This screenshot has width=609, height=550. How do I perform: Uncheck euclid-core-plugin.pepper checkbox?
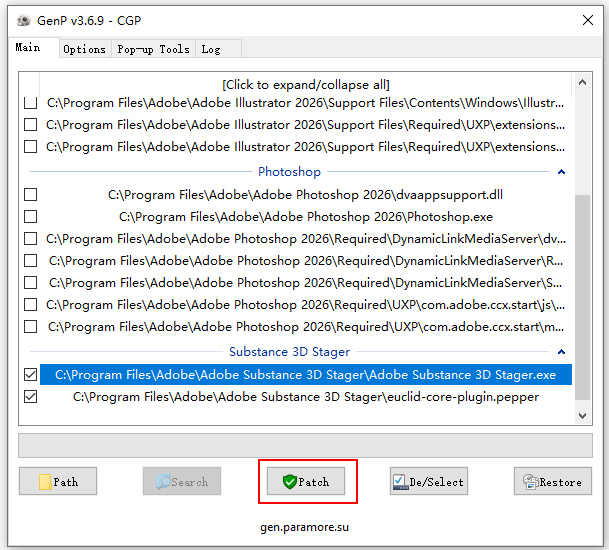(31, 397)
